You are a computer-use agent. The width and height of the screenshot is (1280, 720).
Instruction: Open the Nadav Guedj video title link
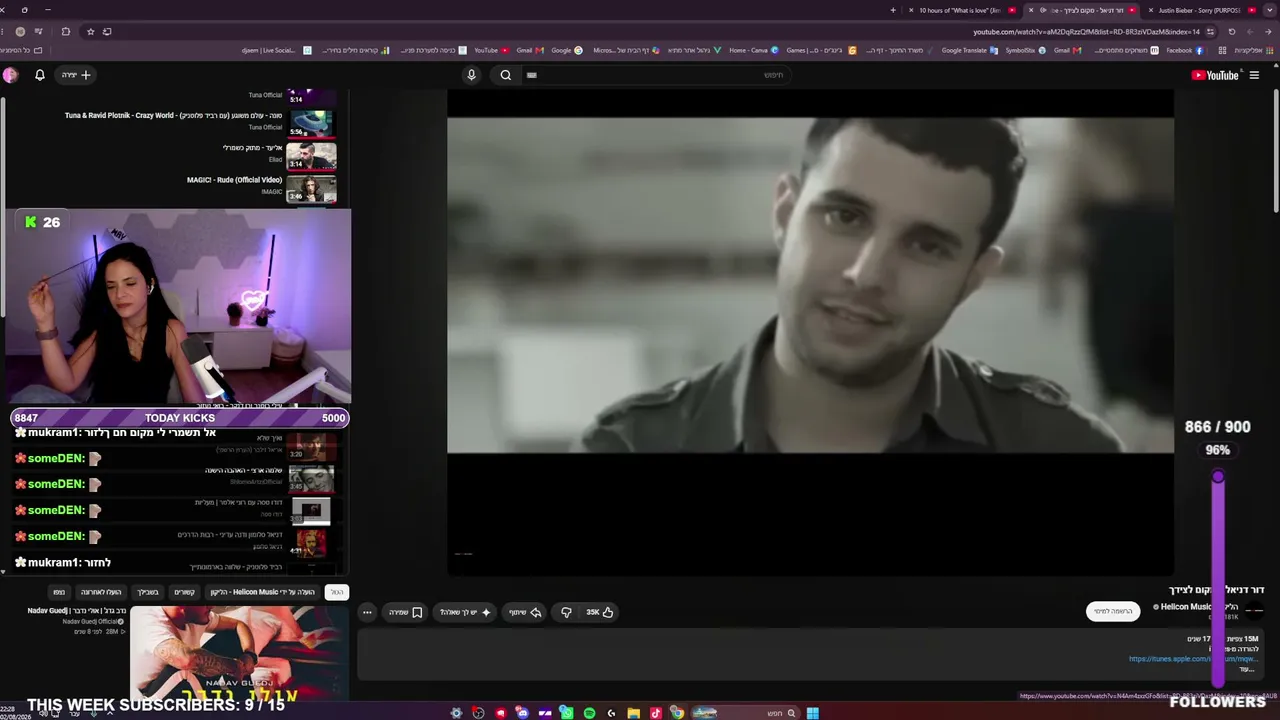pyautogui.click(x=77, y=611)
